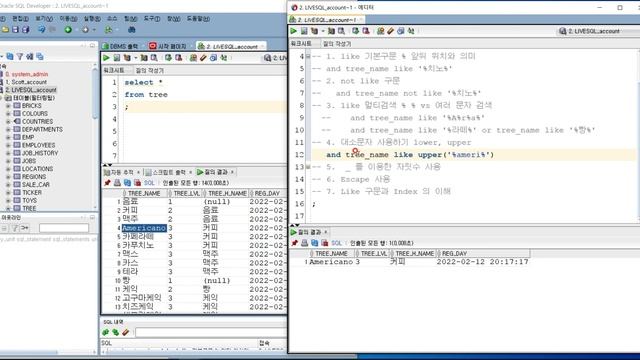Sort by TREE_NAME column header in left result
The image size is (640, 360).
coord(144,193)
